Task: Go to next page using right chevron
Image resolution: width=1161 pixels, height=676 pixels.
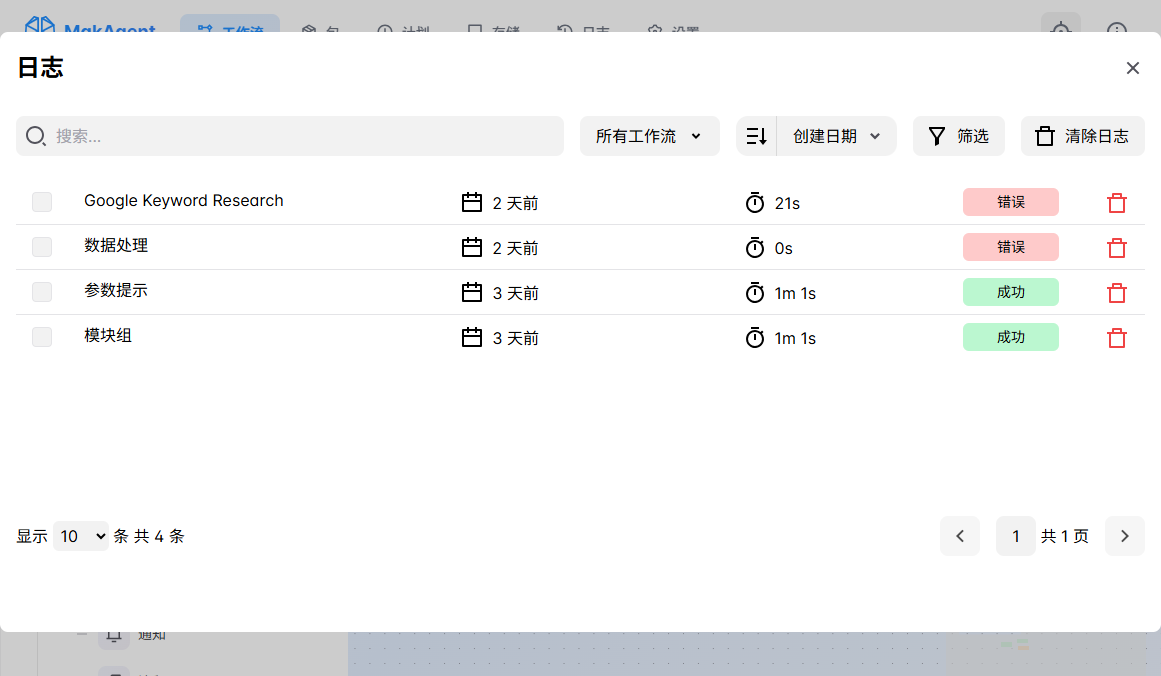Action: pyautogui.click(x=1124, y=536)
